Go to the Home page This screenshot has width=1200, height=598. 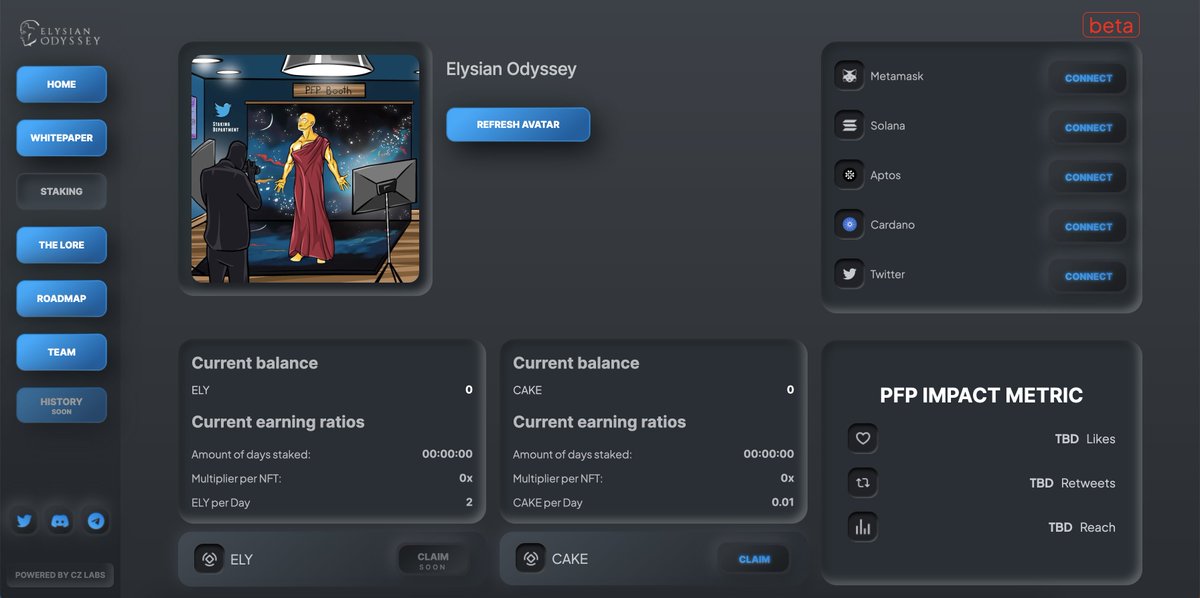coord(61,84)
